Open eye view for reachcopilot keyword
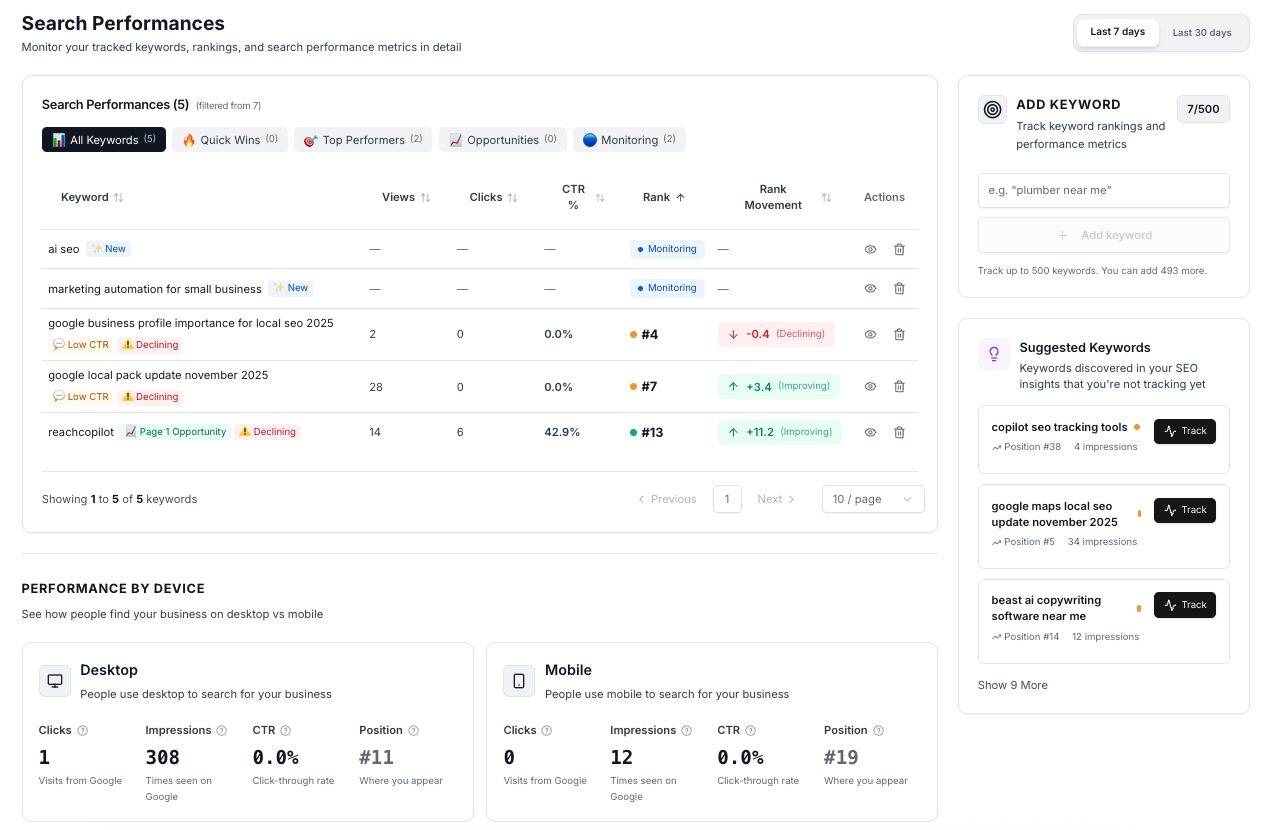1269x830 pixels. pos(869,432)
